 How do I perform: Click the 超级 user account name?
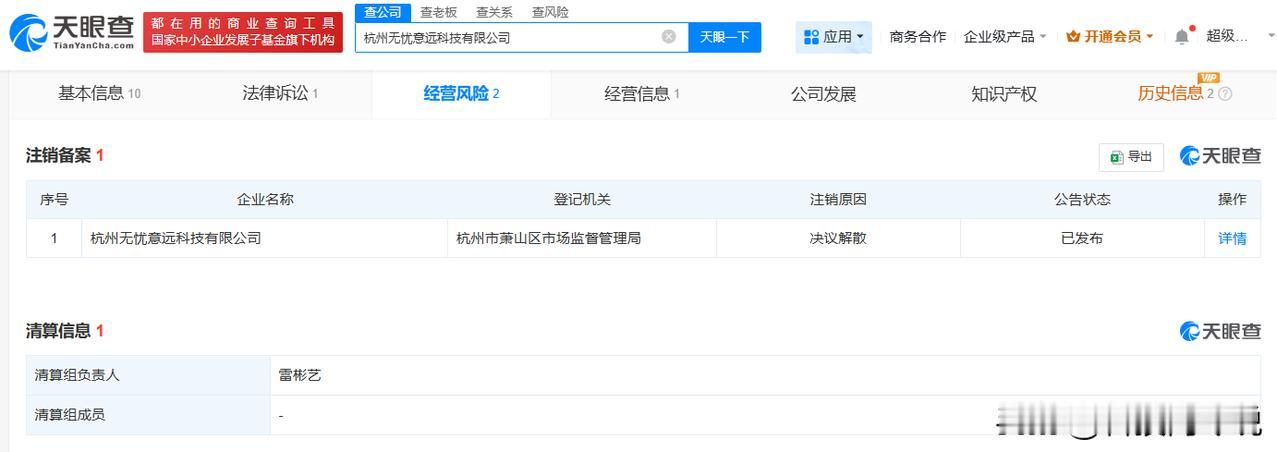(1227, 37)
